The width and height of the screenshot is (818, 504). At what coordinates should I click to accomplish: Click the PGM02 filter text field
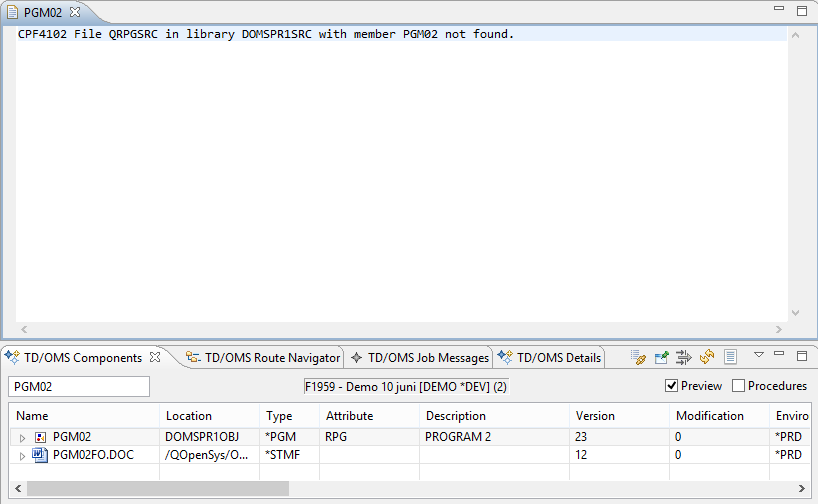pos(79,386)
